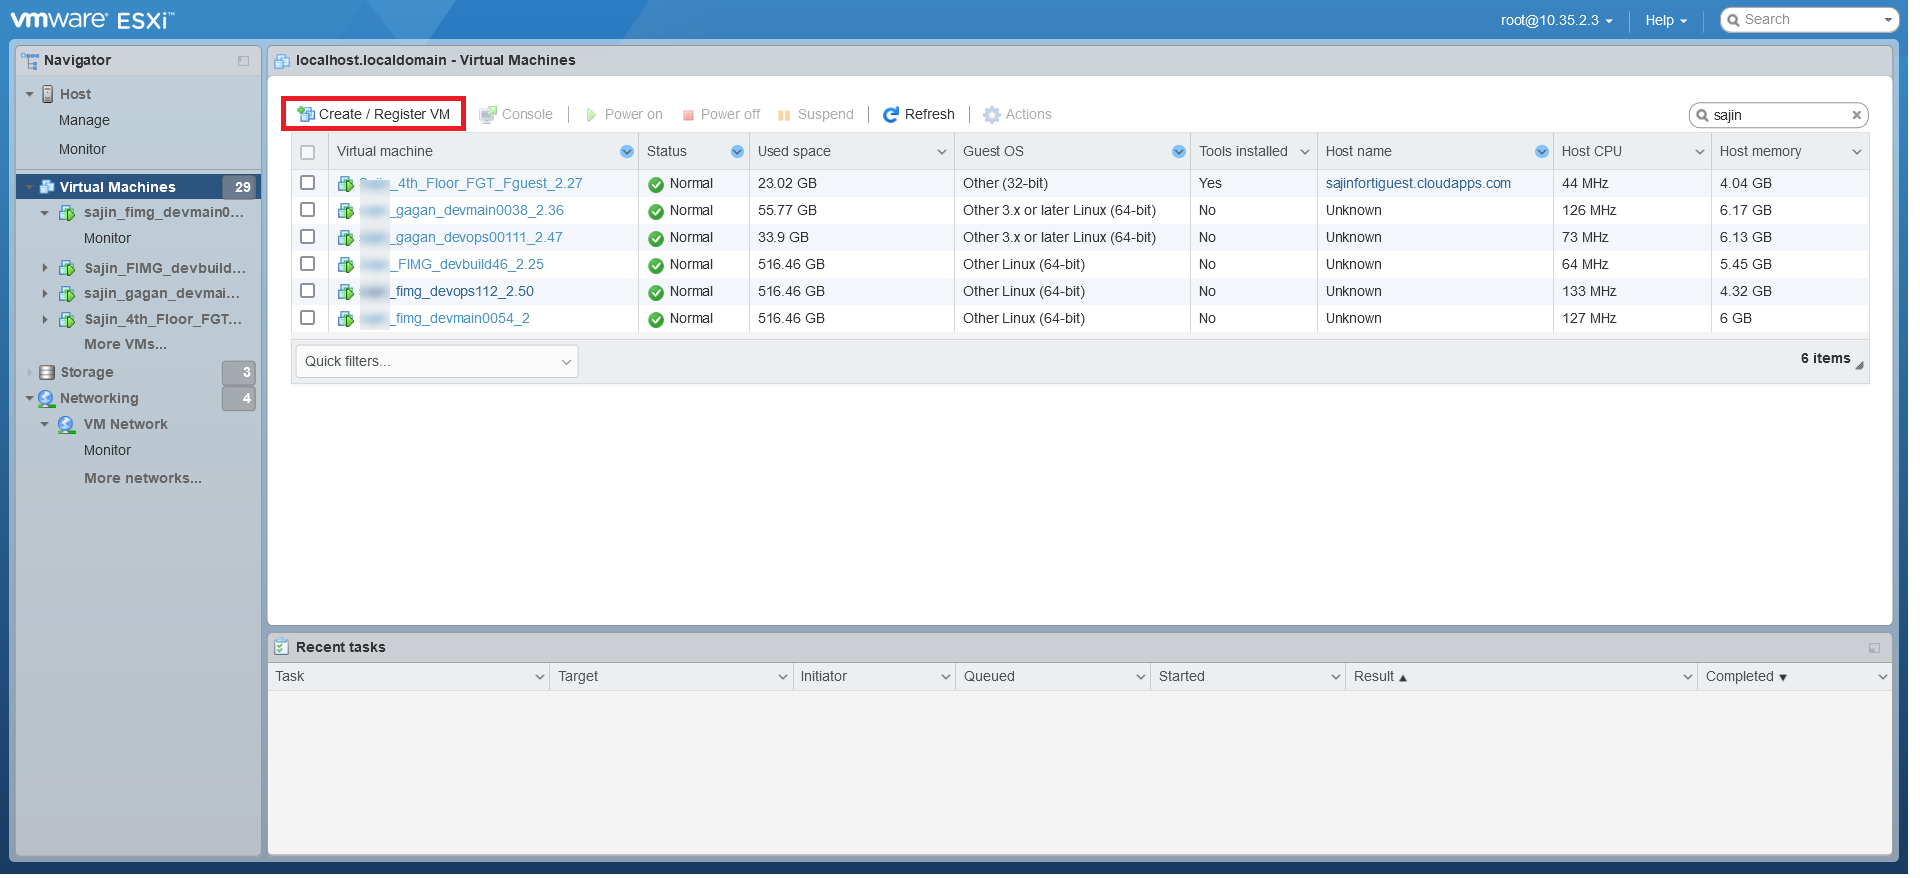Click the Storage icon in Navigator

click(x=47, y=372)
